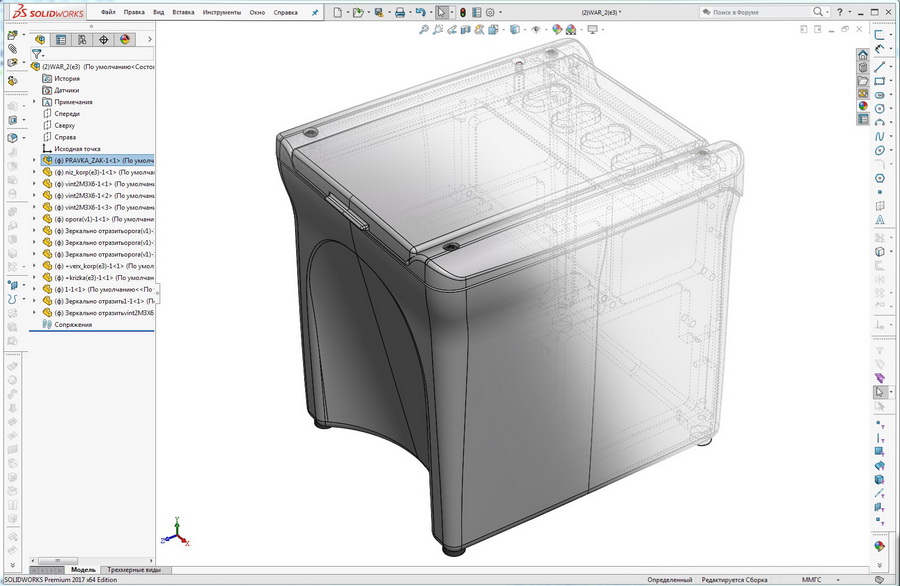Open the File Explorer folder icon in task pane

coord(863,80)
